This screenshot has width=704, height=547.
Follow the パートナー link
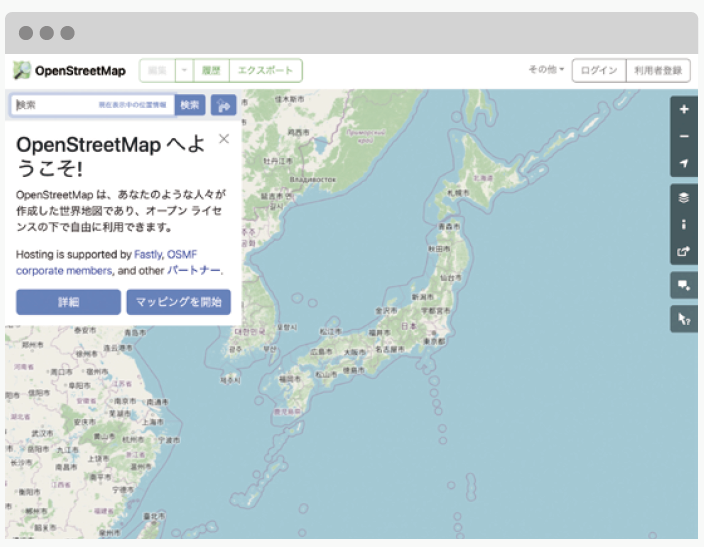coord(194,270)
